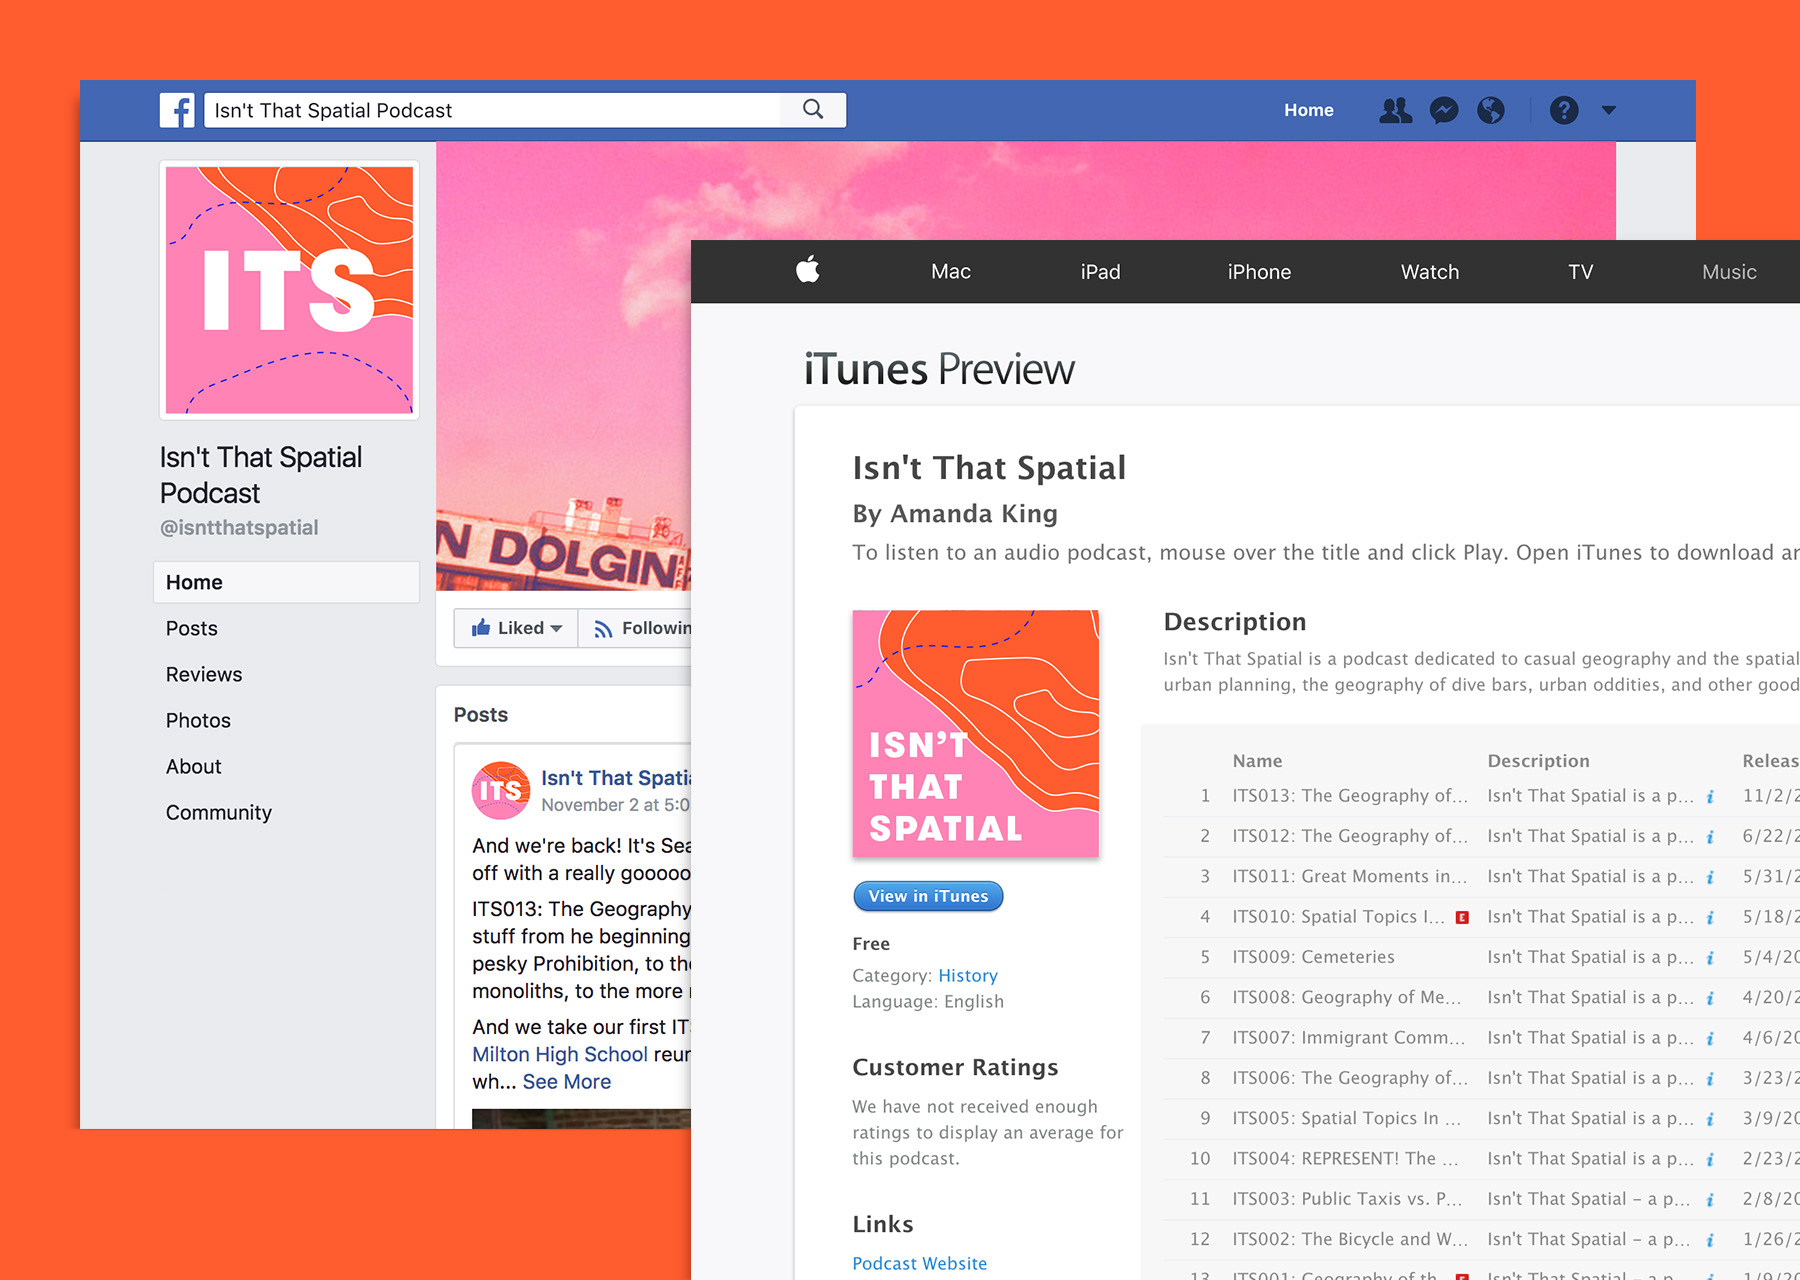Open the Facebook Messenger icon
Viewport: 1800px width, 1280px height.
point(1444,110)
